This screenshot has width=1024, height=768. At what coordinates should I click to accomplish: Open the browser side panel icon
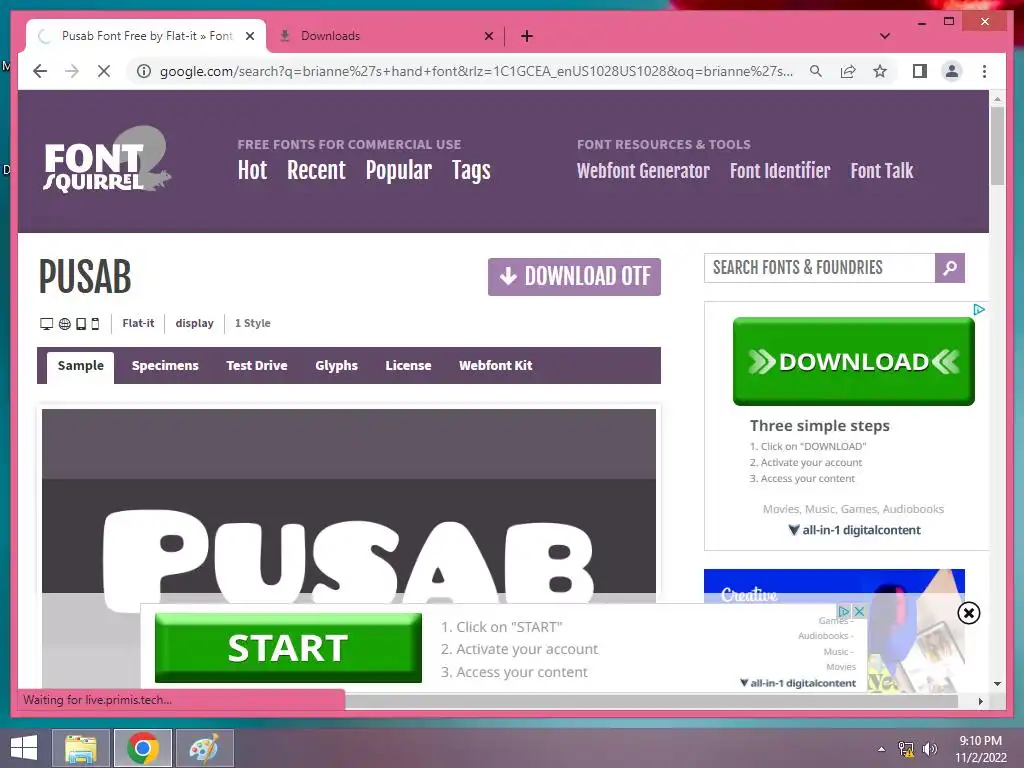[x=920, y=71]
